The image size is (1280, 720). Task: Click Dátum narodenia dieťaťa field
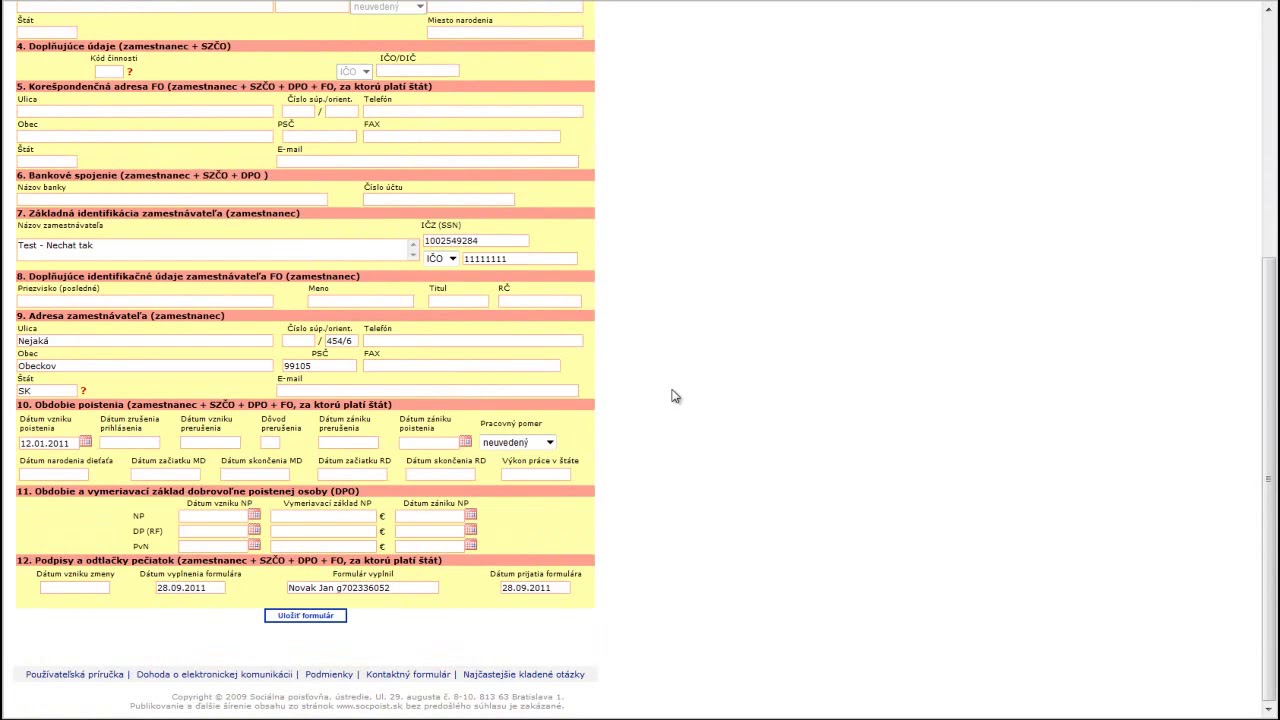tap(54, 474)
